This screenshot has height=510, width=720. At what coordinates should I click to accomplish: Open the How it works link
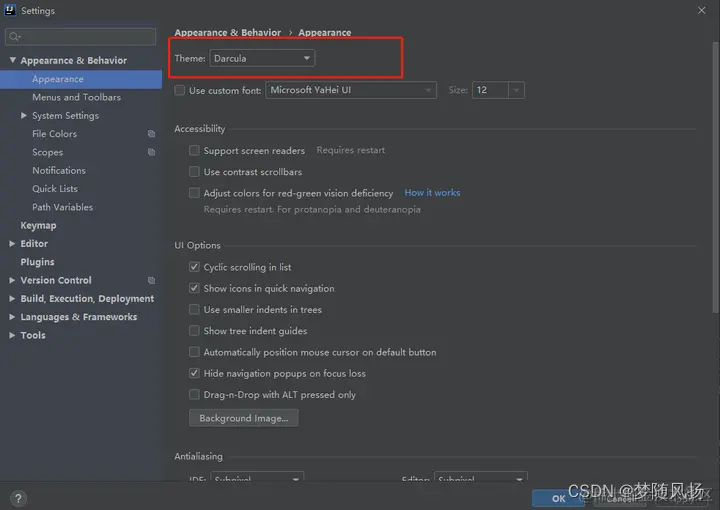(x=432, y=193)
